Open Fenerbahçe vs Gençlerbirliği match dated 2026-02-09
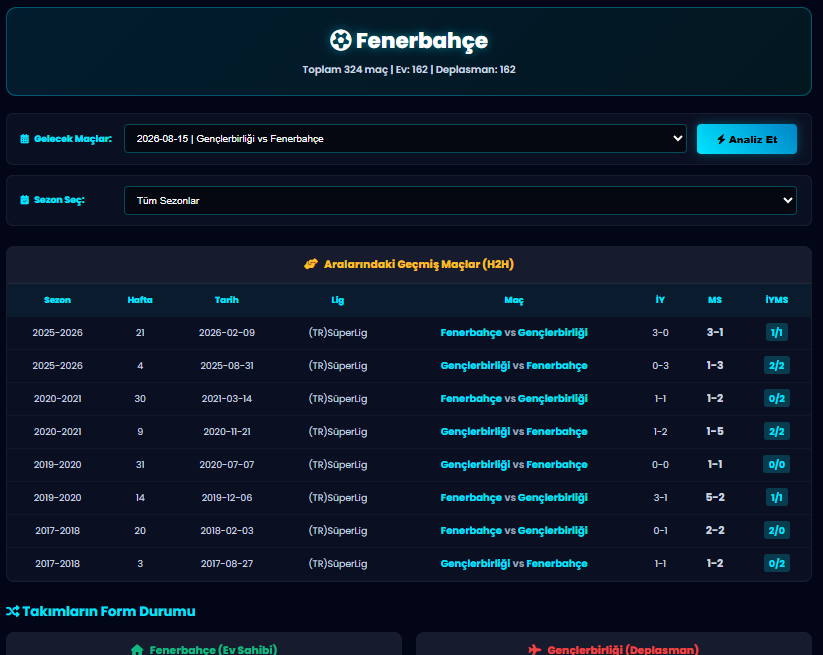 click(x=514, y=332)
